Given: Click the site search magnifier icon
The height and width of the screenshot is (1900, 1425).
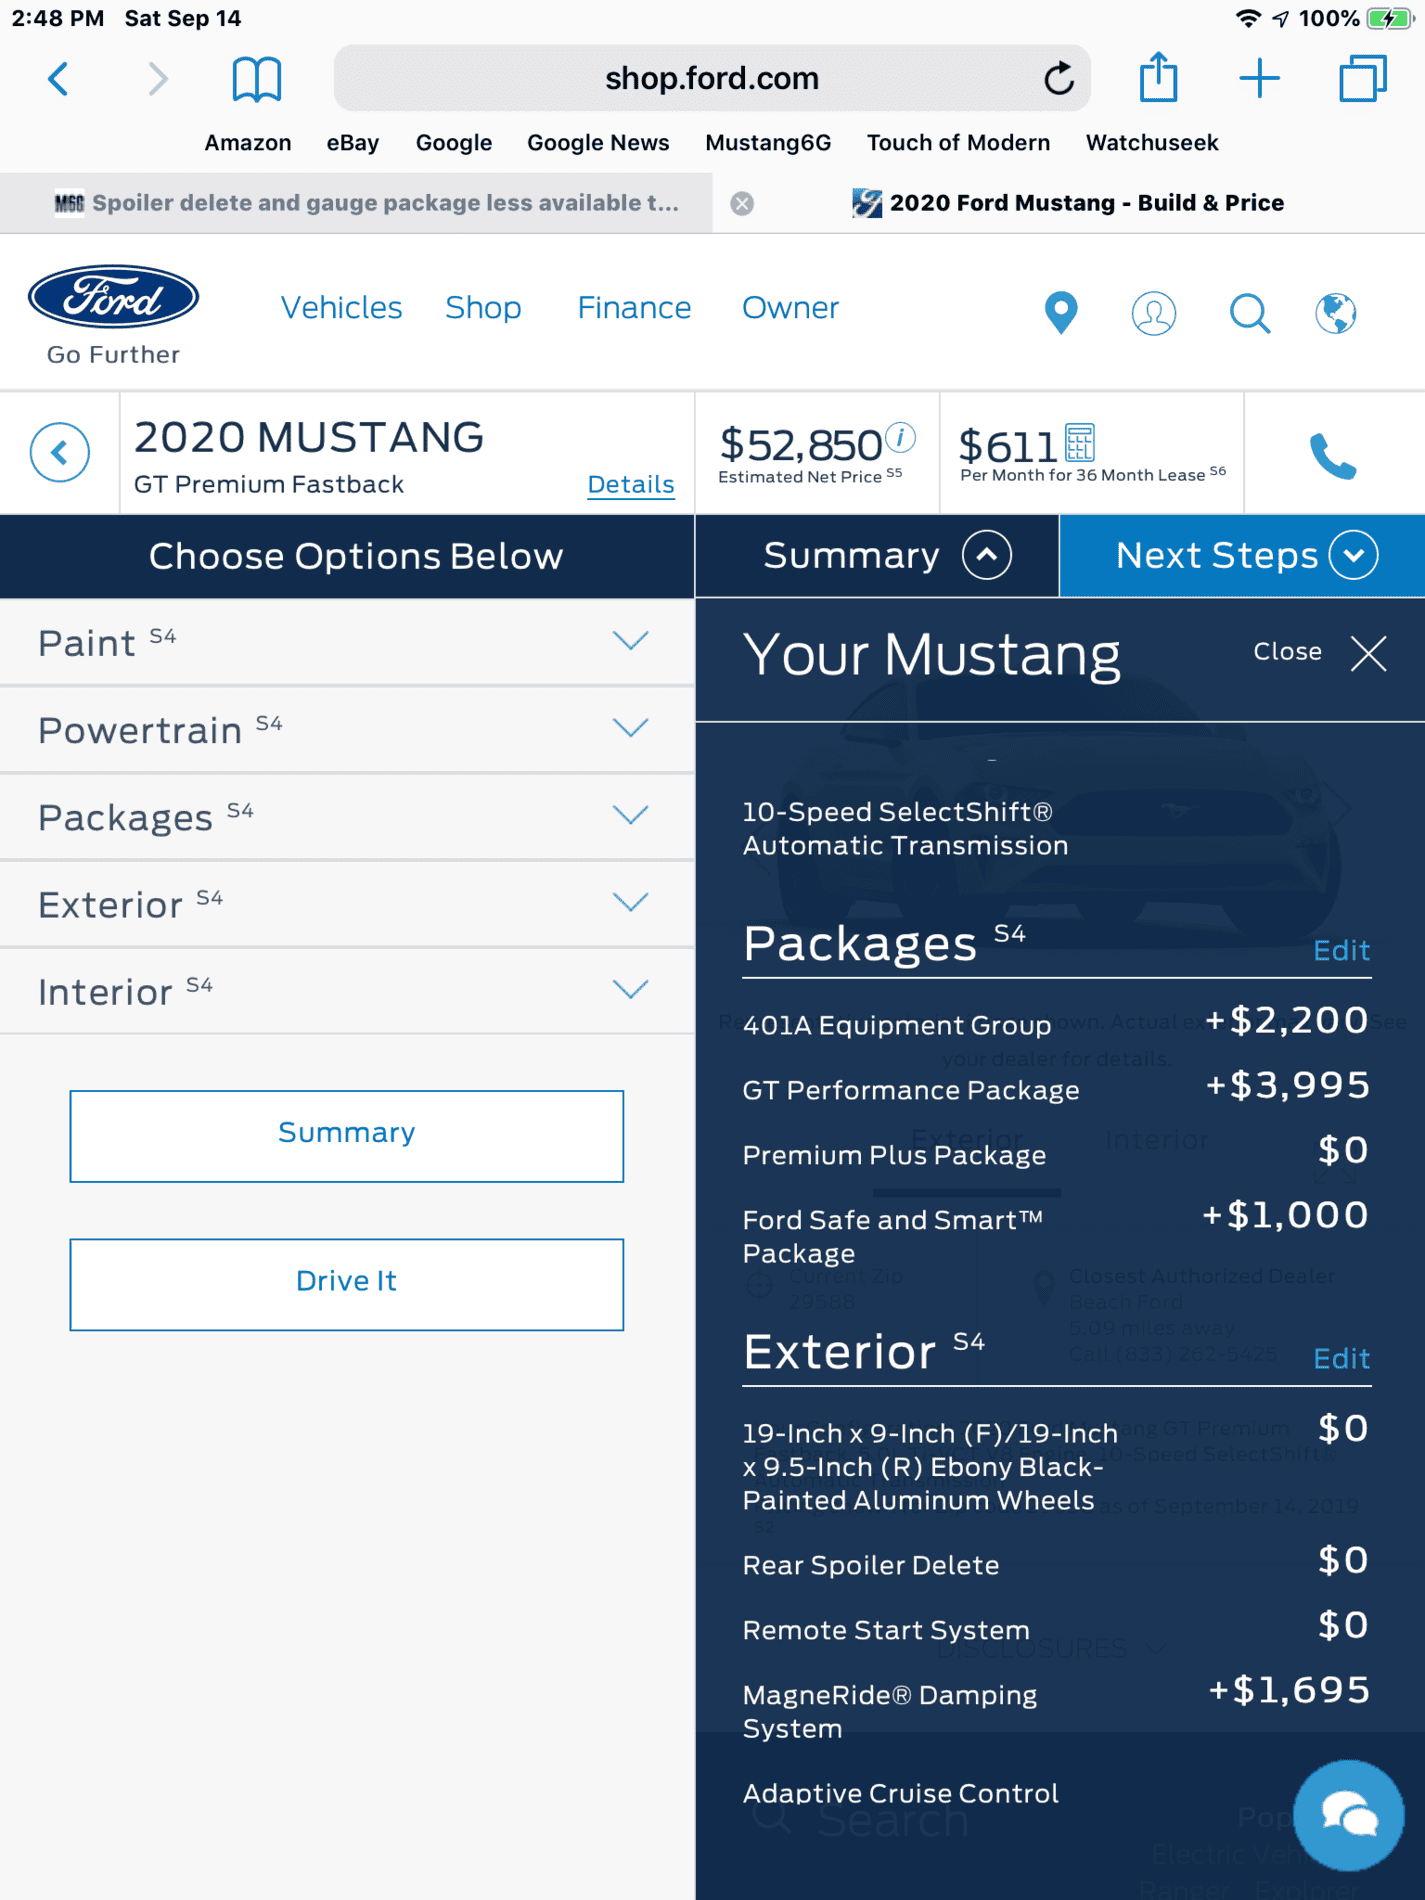Looking at the screenshot, I should 1249,313.
